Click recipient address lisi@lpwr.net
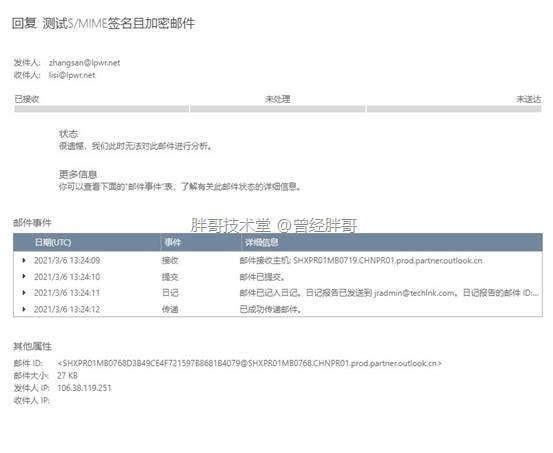553x453 pixels. (72, 75)
